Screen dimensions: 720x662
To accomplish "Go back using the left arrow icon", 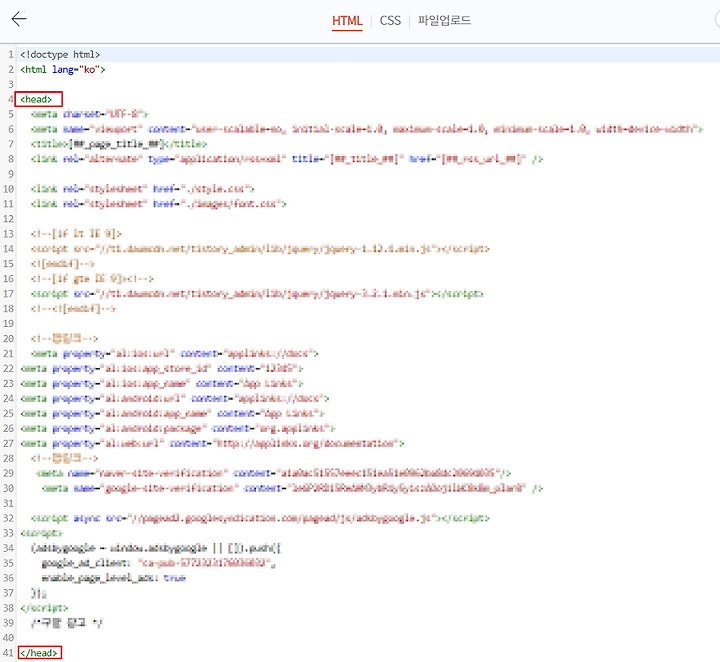I will pyautogui.click(x=19, y=19).
